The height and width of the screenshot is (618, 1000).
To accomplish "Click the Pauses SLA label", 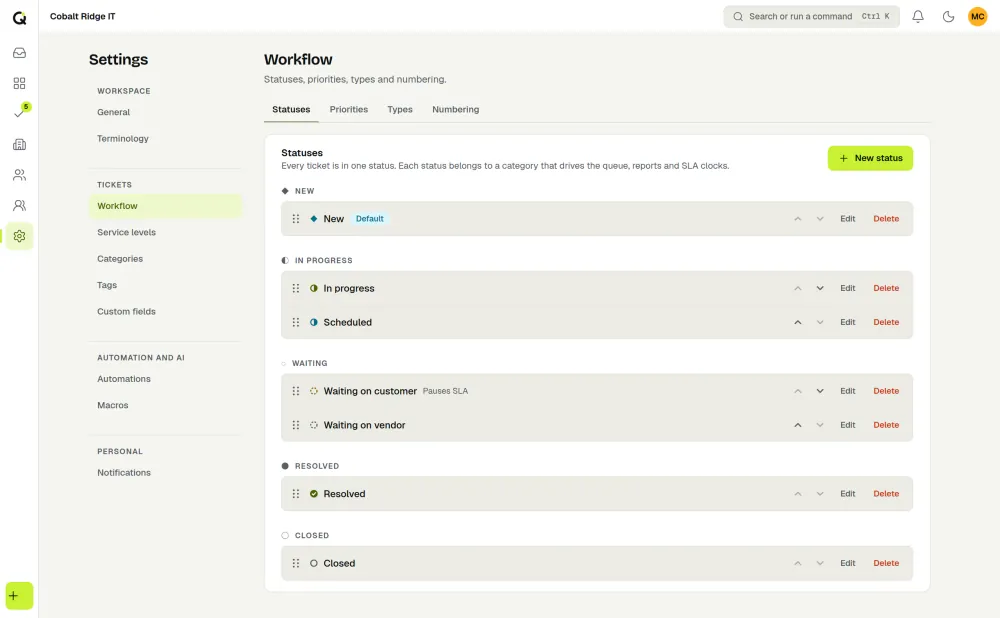I will click(445, 391).
